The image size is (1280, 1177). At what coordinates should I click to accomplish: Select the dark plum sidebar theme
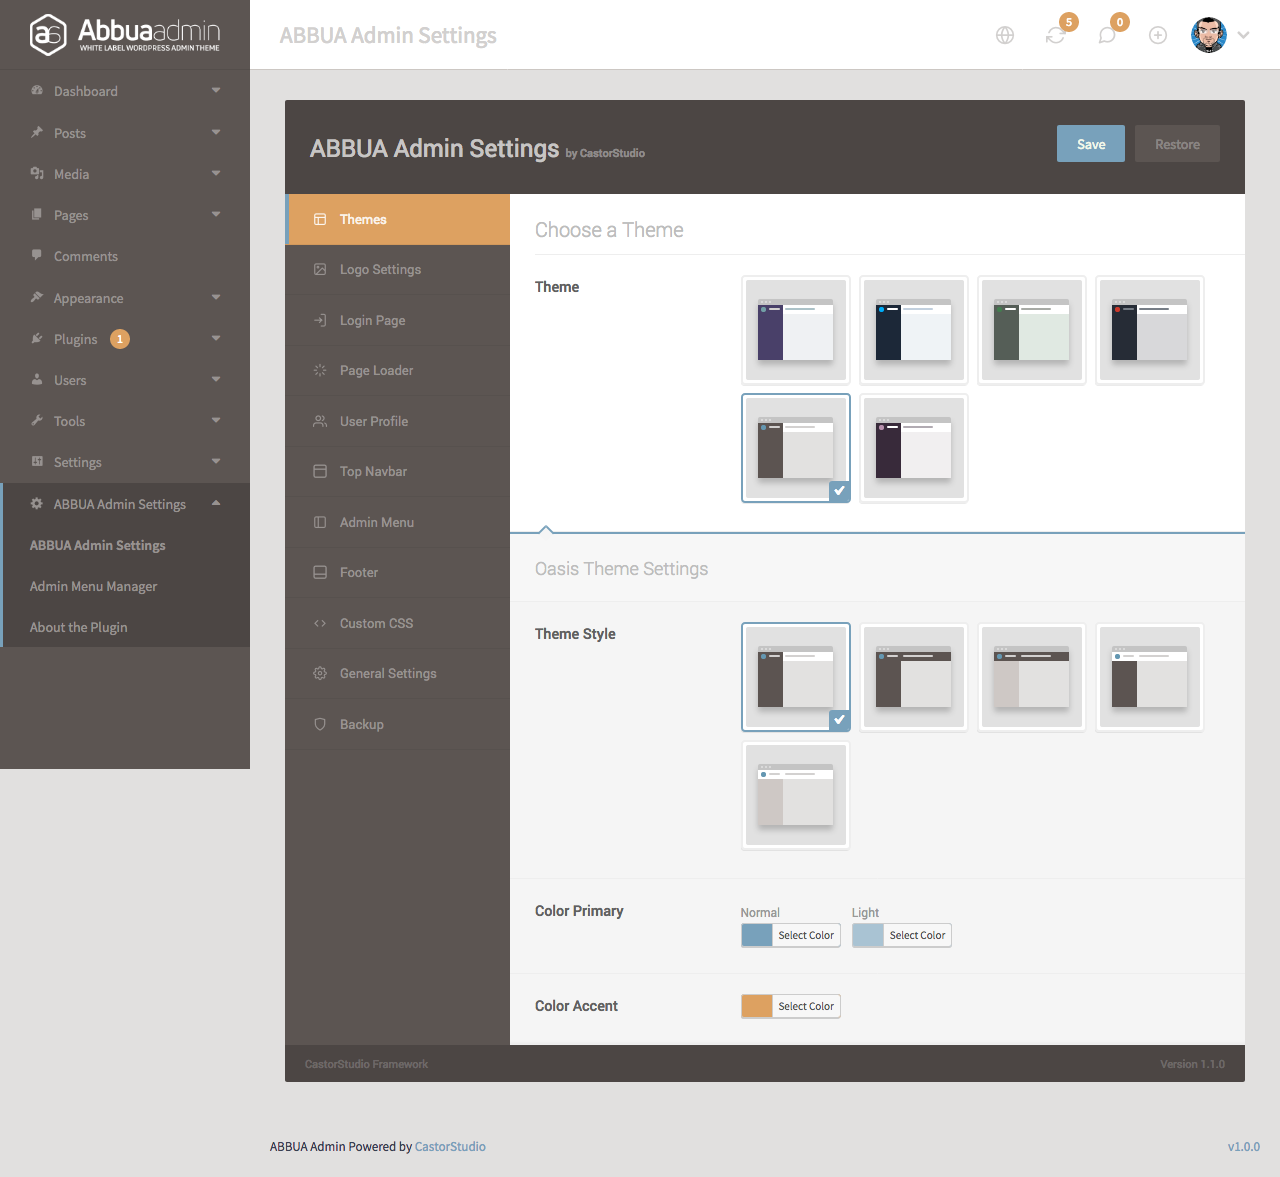pyautogui.click(x=914, y=448)
